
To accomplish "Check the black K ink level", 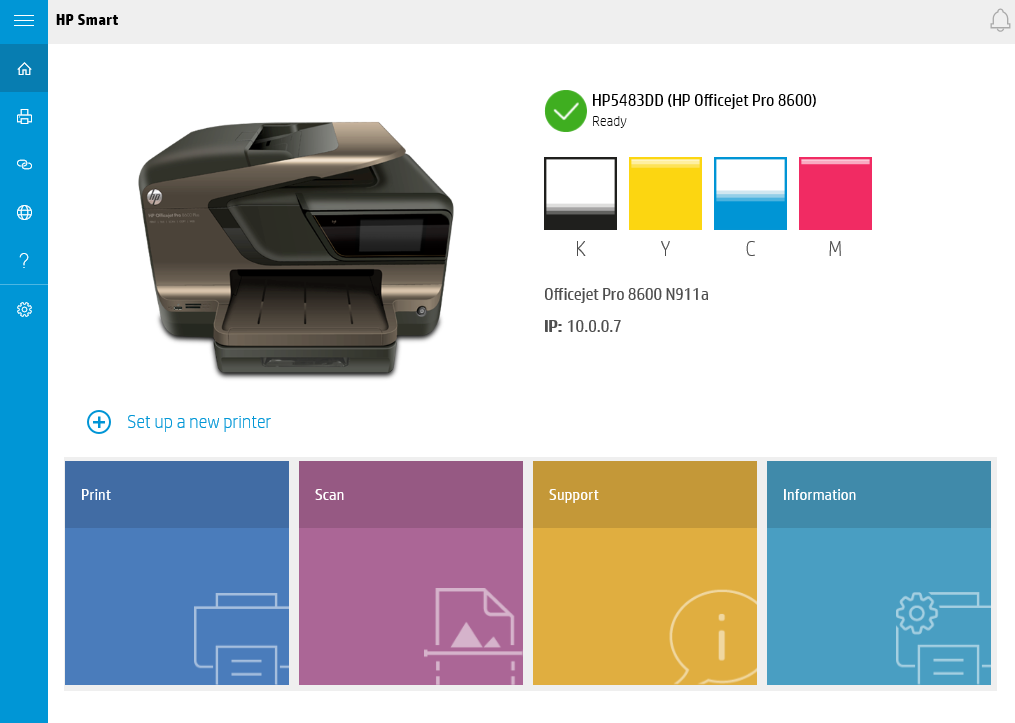I will (x=580, y=194).
